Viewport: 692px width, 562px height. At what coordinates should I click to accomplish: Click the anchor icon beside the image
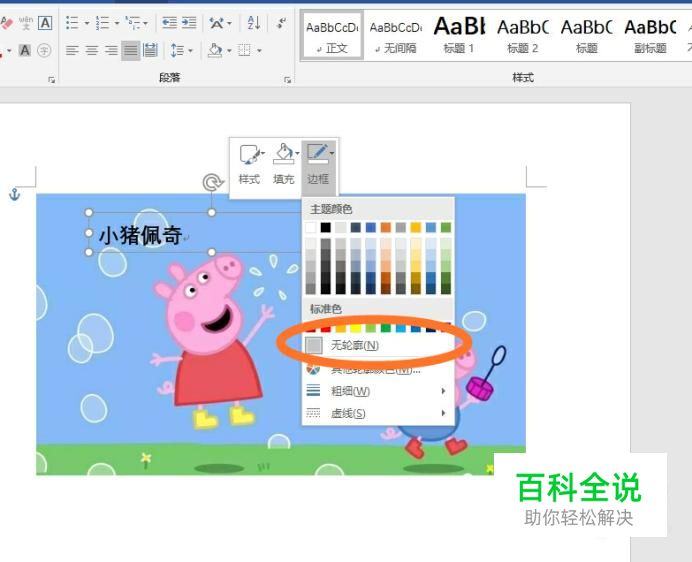click(x=15, y=194)
